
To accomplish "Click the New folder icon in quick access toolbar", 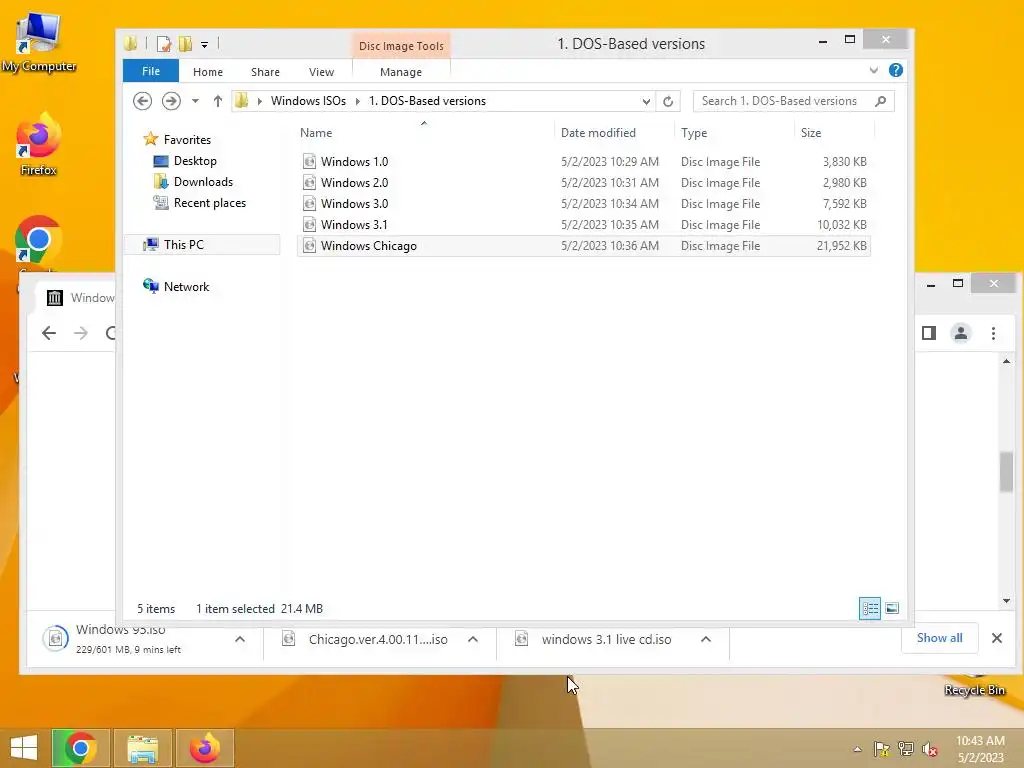I will pyautogui.click(x=185, y=44).
